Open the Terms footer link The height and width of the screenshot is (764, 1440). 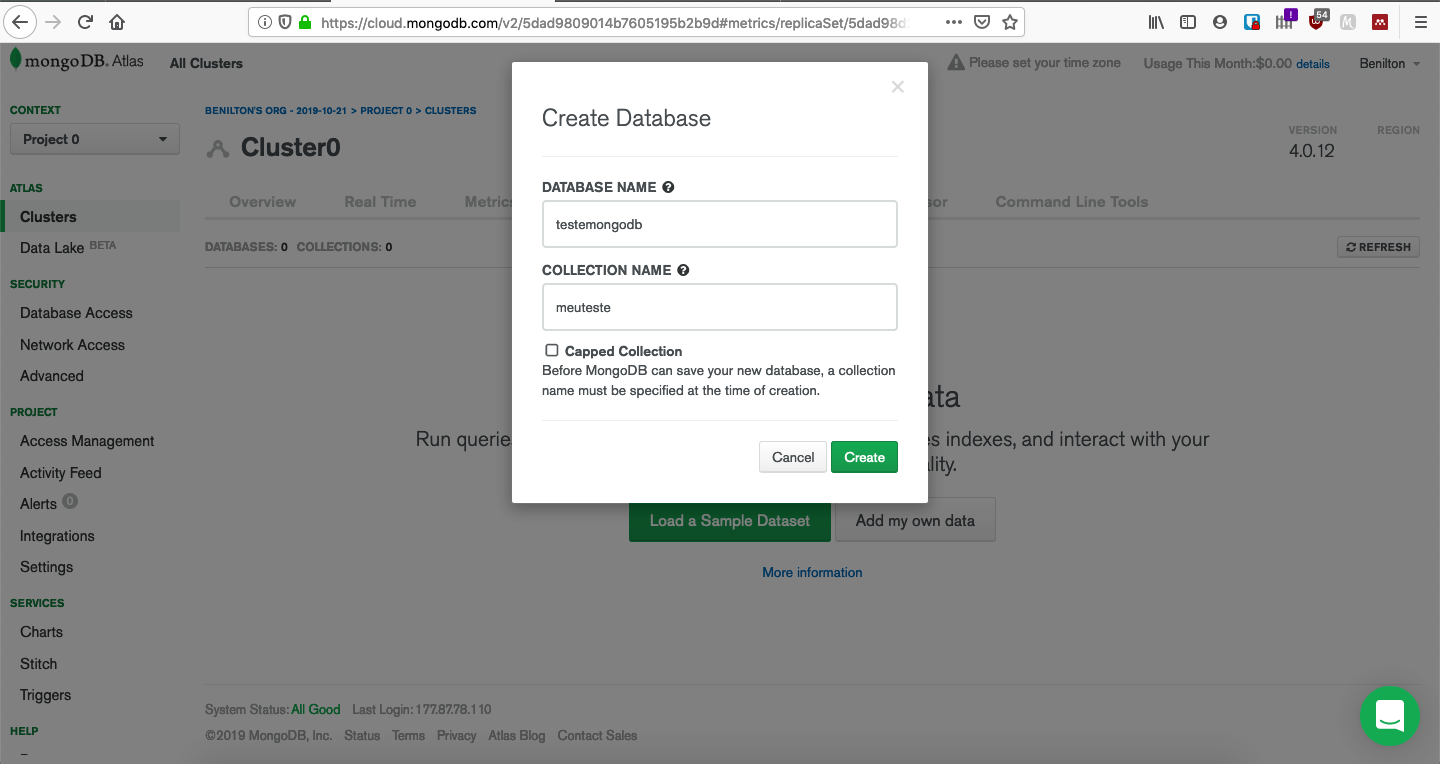[408, 735]
